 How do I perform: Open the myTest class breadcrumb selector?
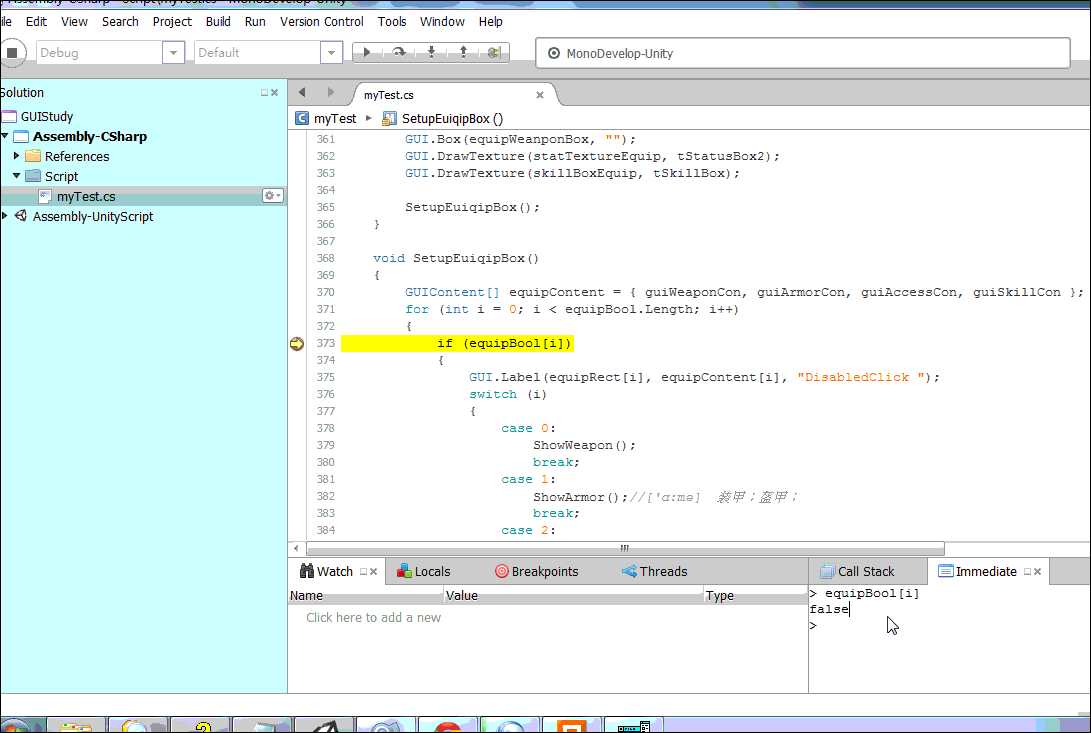coord(326,118)
